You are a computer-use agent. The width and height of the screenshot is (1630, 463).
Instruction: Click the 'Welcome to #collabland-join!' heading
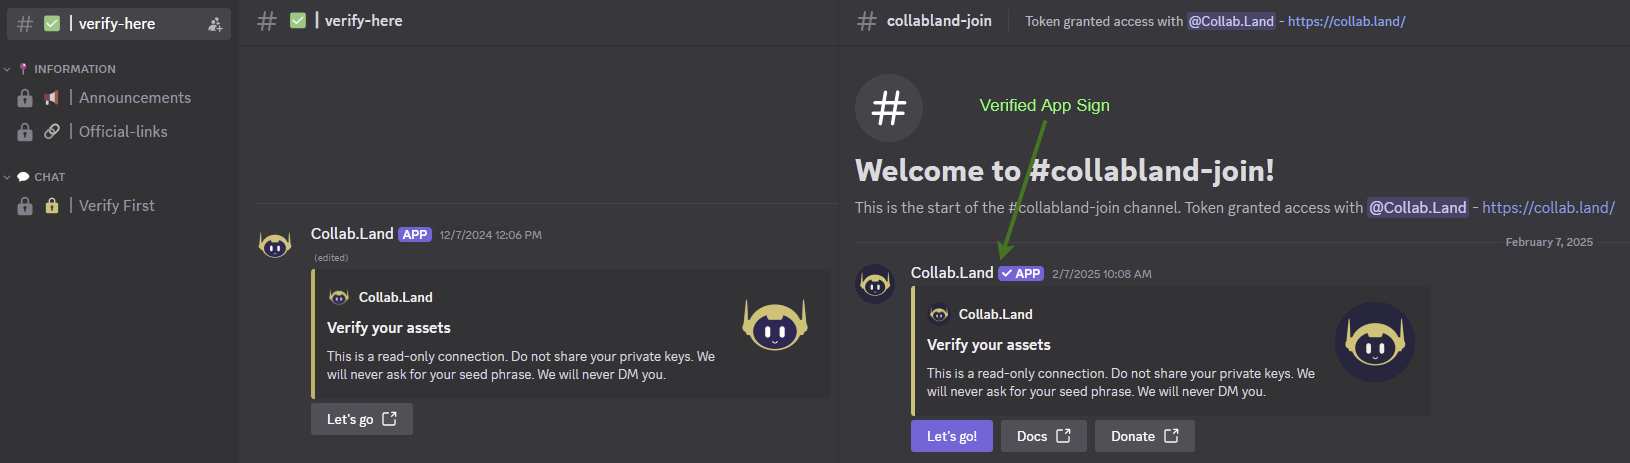pos(1065,171)
